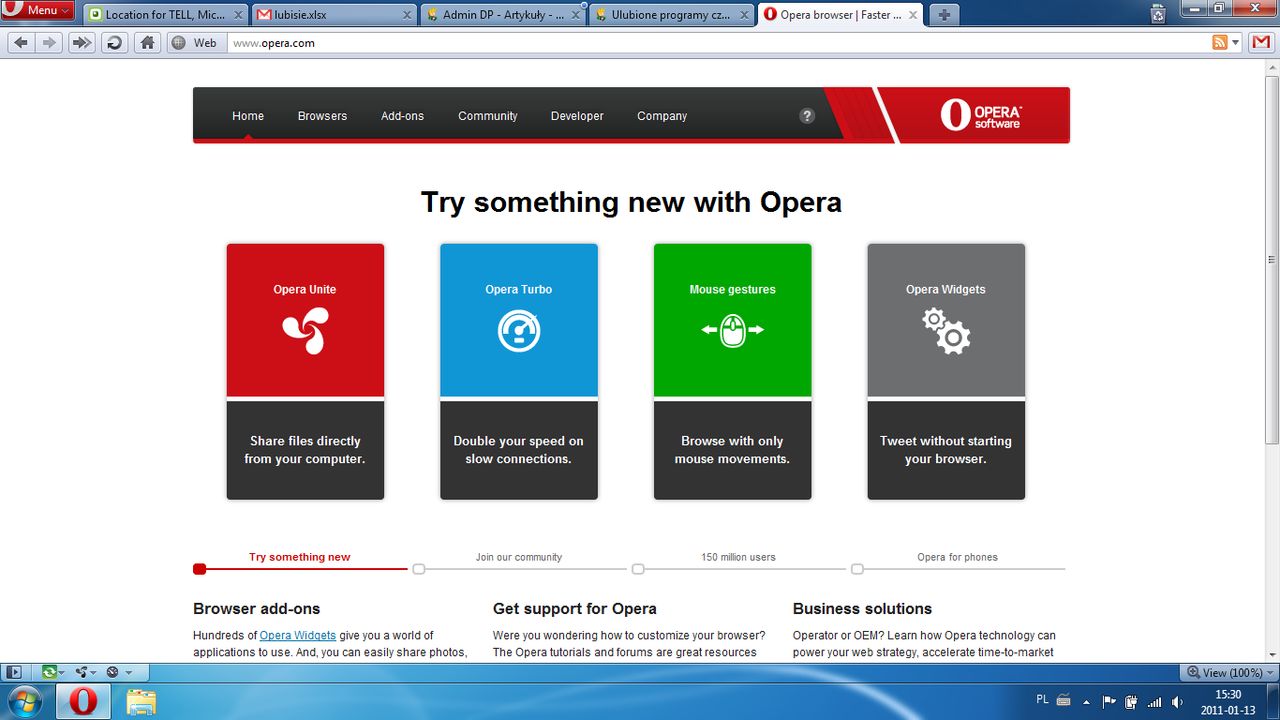The height and width of the screenshot is (720, 1280).
Task: Click the 150 million users slider marker
Action: [x=637, y=568]
